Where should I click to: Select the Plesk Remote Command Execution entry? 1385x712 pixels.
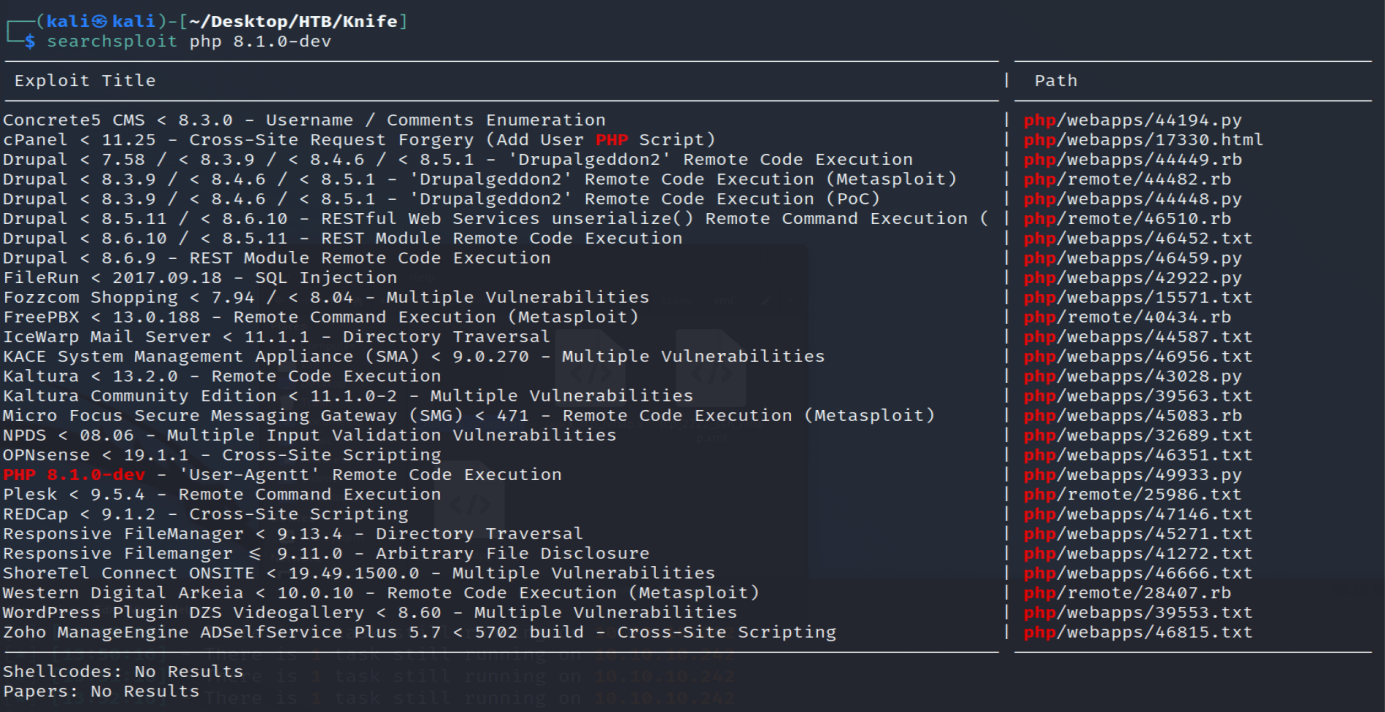coord(221,494)
